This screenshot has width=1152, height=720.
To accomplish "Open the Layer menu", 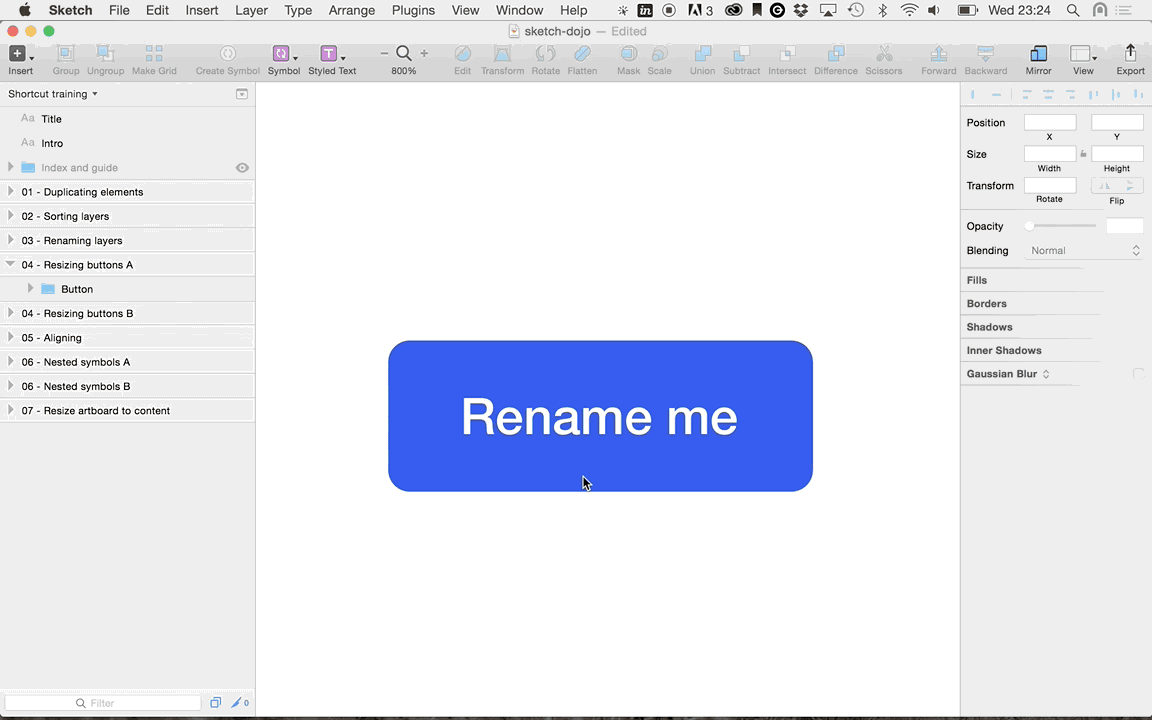I will pyautogui.click(x=251, y=10).
